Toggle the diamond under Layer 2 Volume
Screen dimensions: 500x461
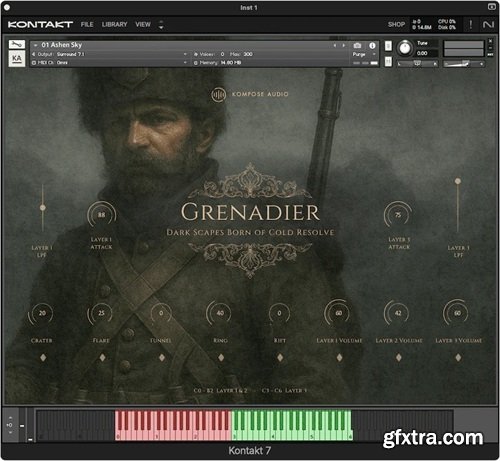tap(398, 358)
